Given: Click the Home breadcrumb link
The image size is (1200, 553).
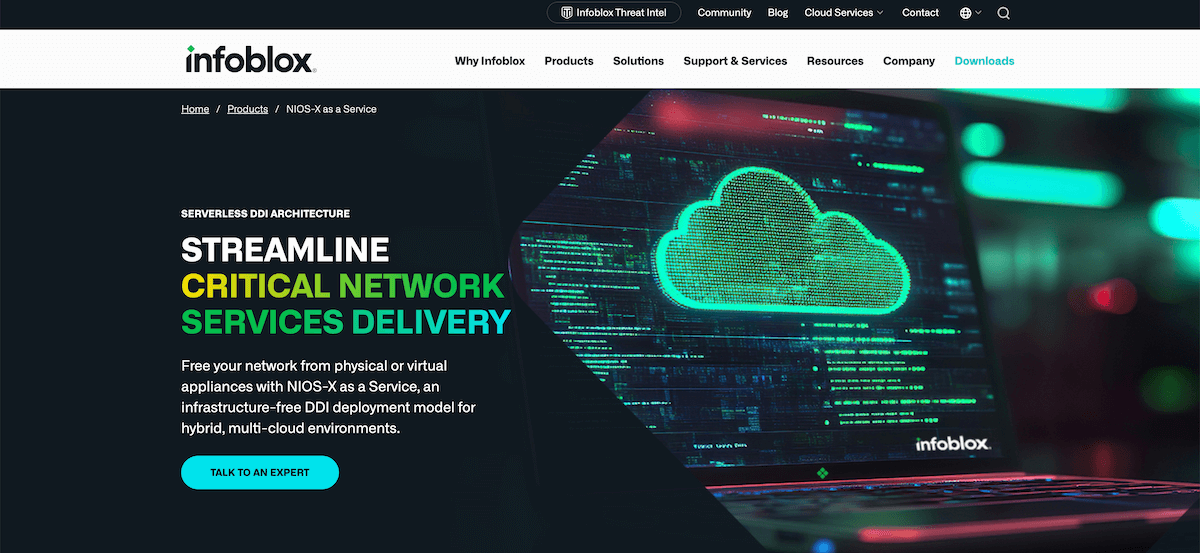Looking at the screenshot, I should 195,109.
